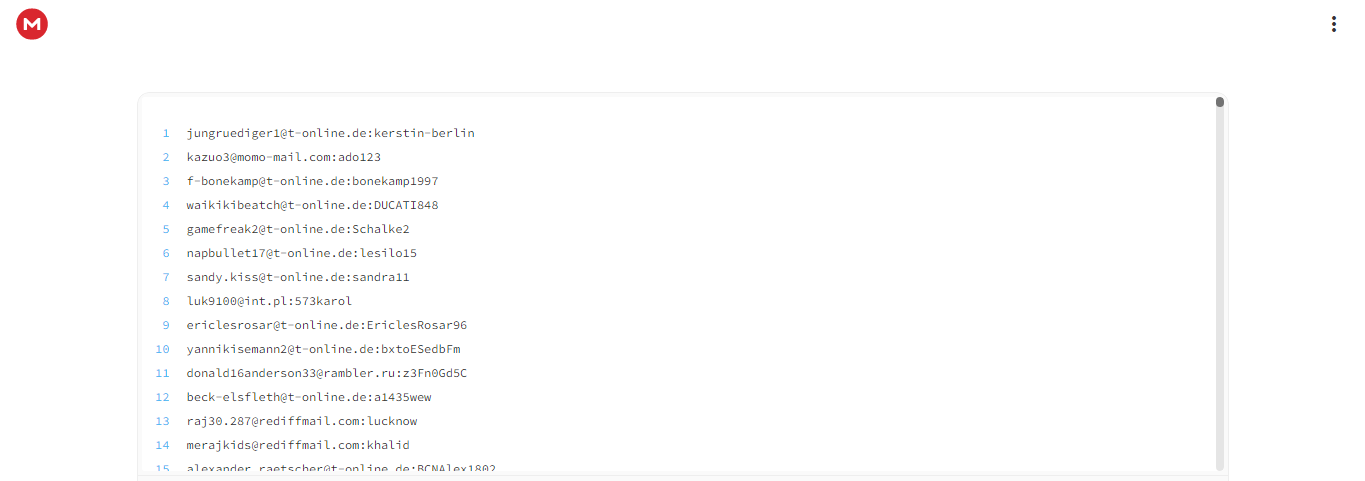Open the three-dot options menu
This screenshot has width=1365, height=481.
coord(1333,24)
